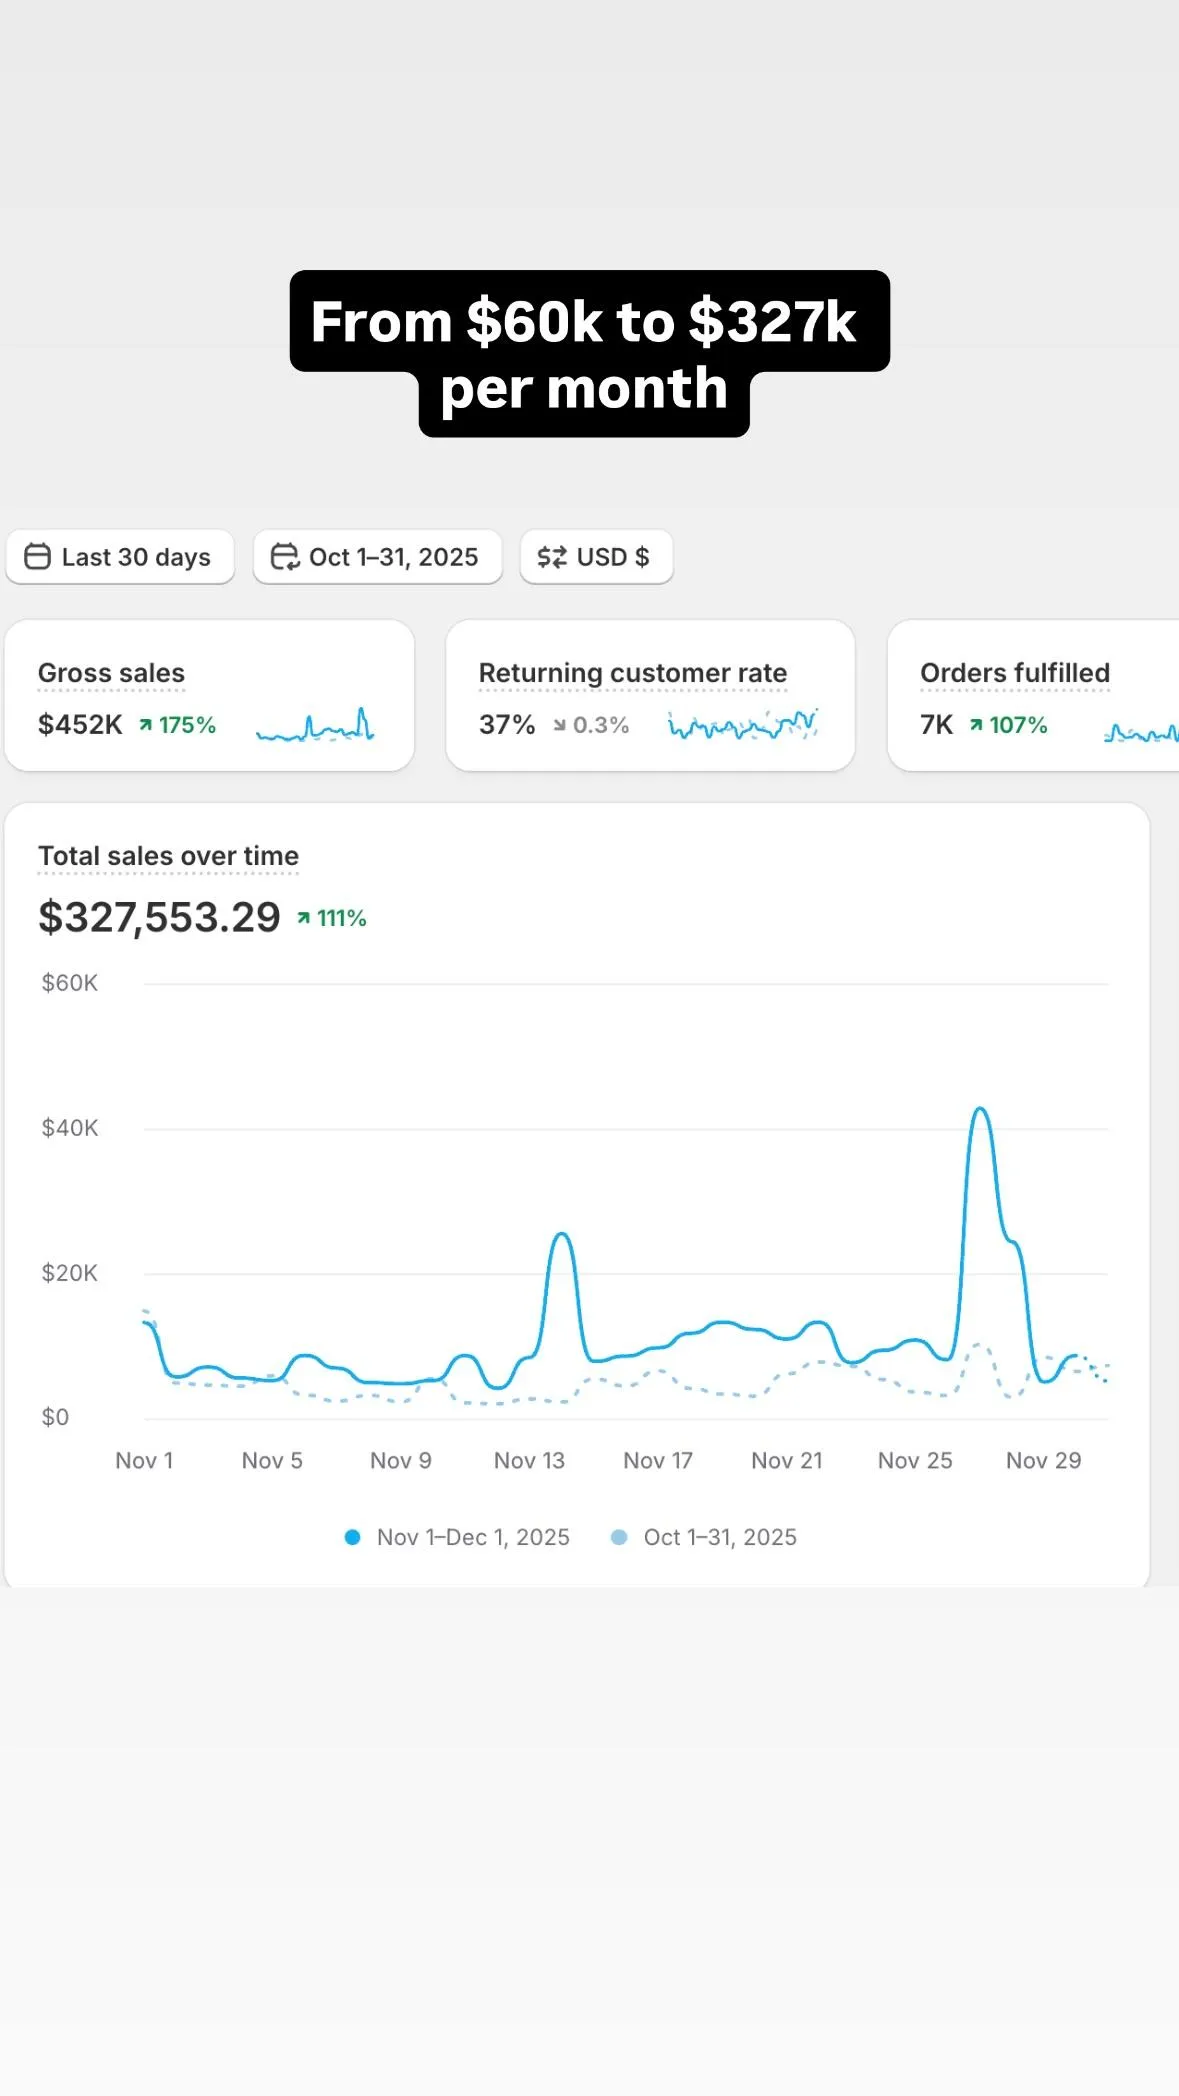Click the highest sales peak on the chart
The height and width of the screenshot is (2096, 1179).
980,1110
